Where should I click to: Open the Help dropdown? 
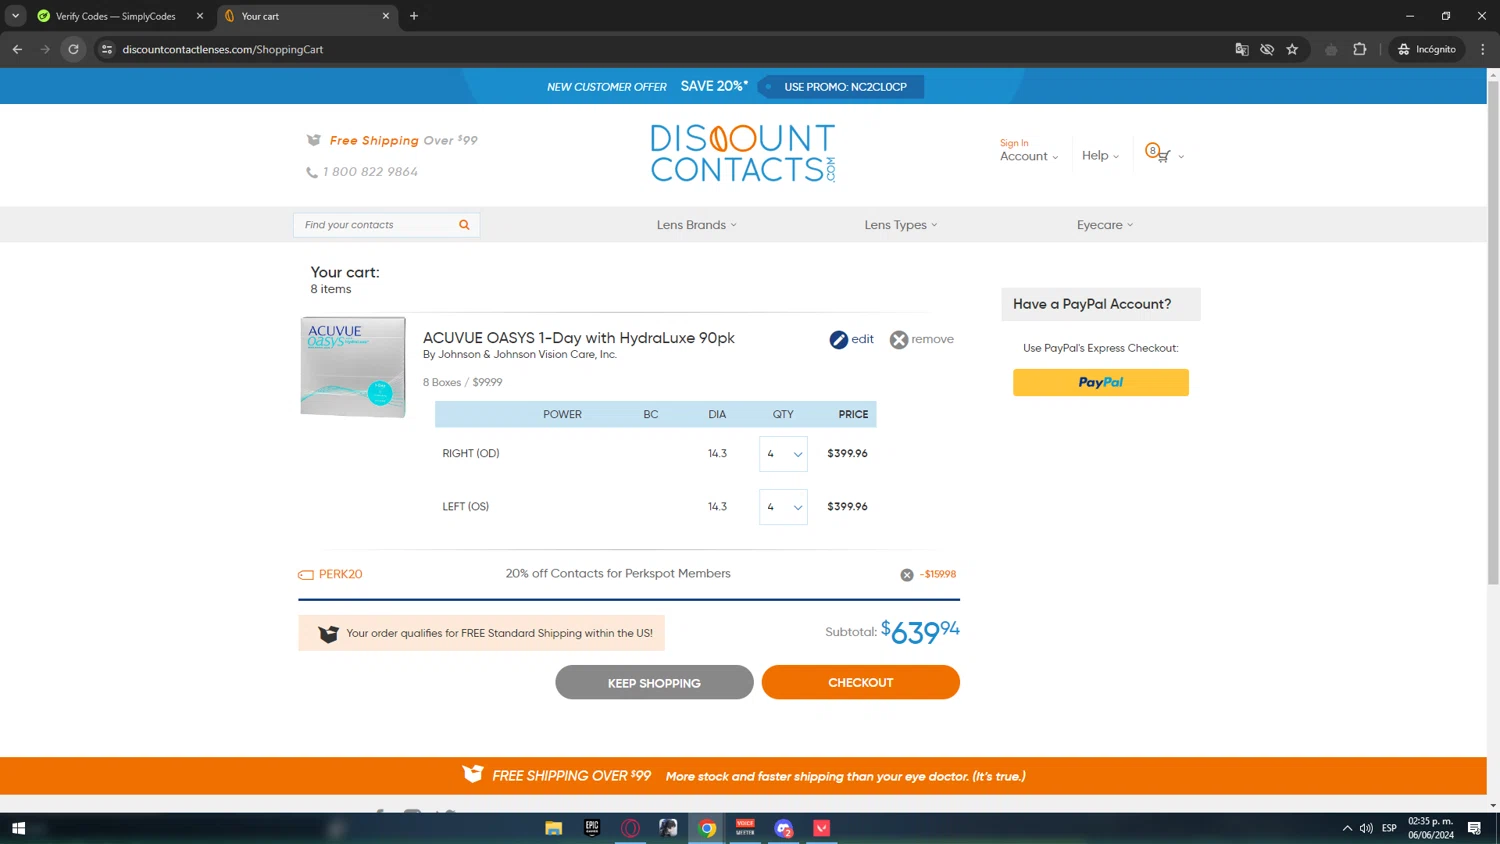(1100, 156)
